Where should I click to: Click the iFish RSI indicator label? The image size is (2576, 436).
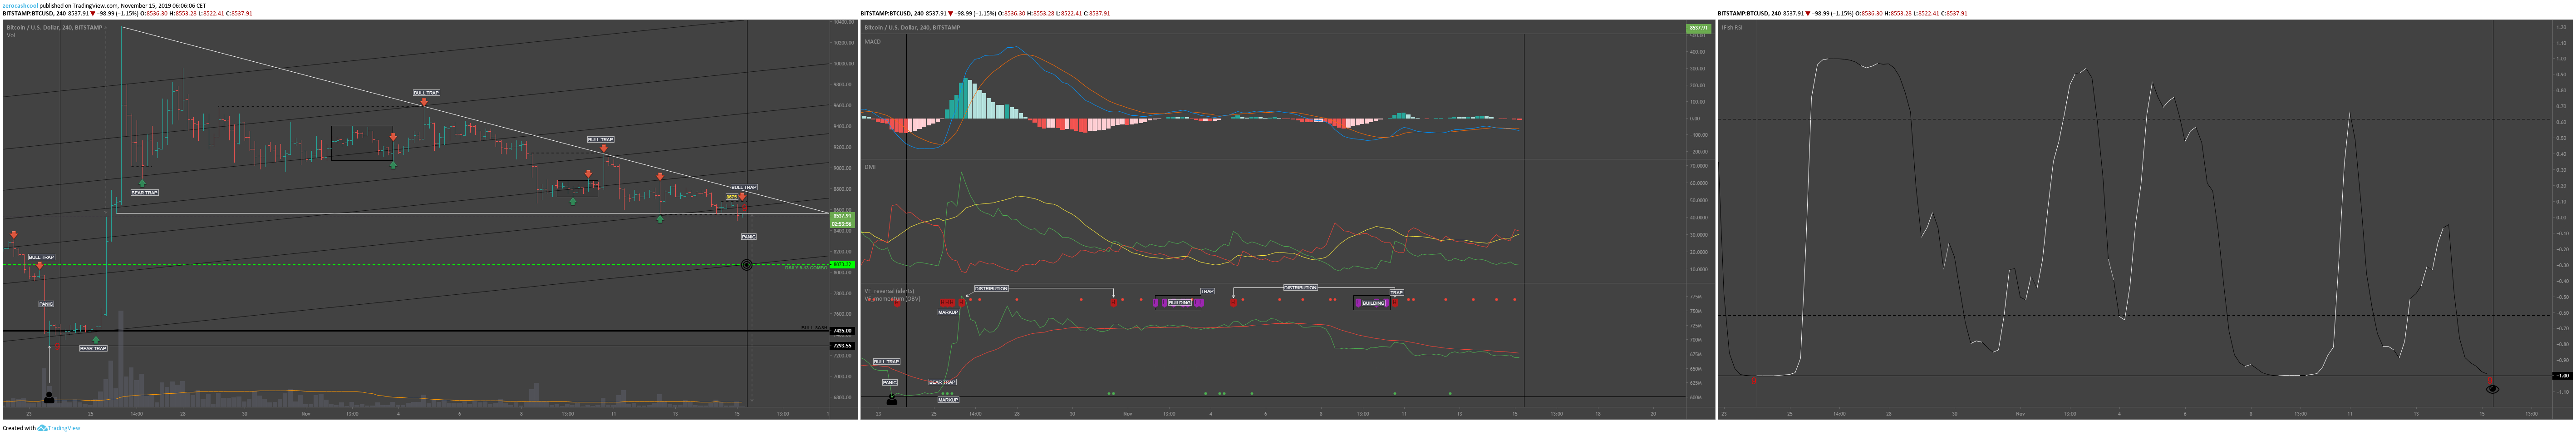1731,28
